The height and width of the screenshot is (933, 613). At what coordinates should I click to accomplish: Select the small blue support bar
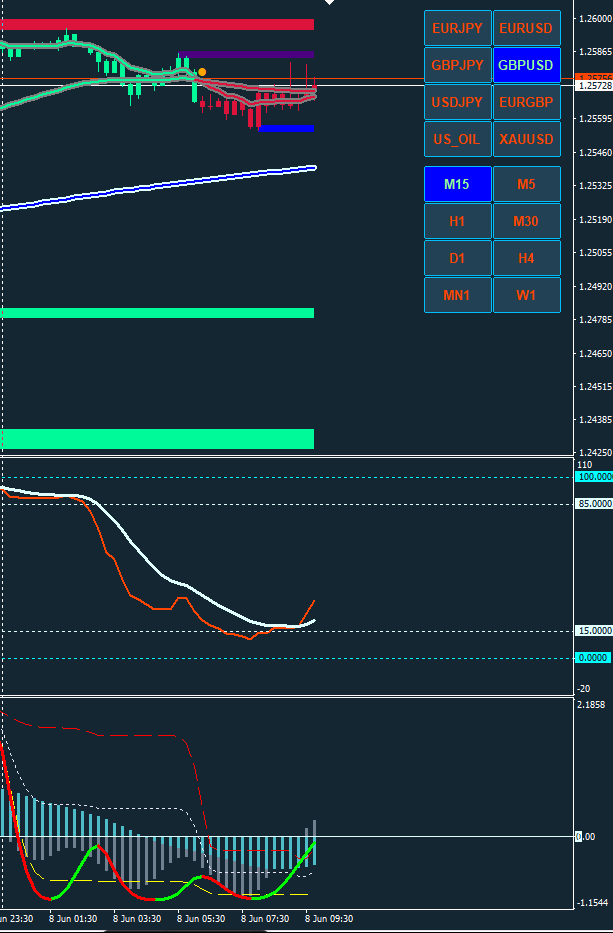[x=286, y=128]
